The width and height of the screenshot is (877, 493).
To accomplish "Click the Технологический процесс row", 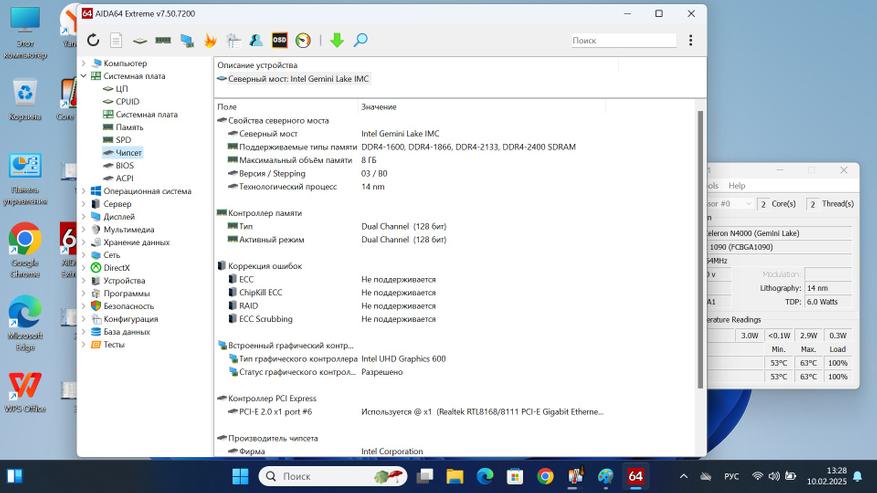I will coord(410,186).
